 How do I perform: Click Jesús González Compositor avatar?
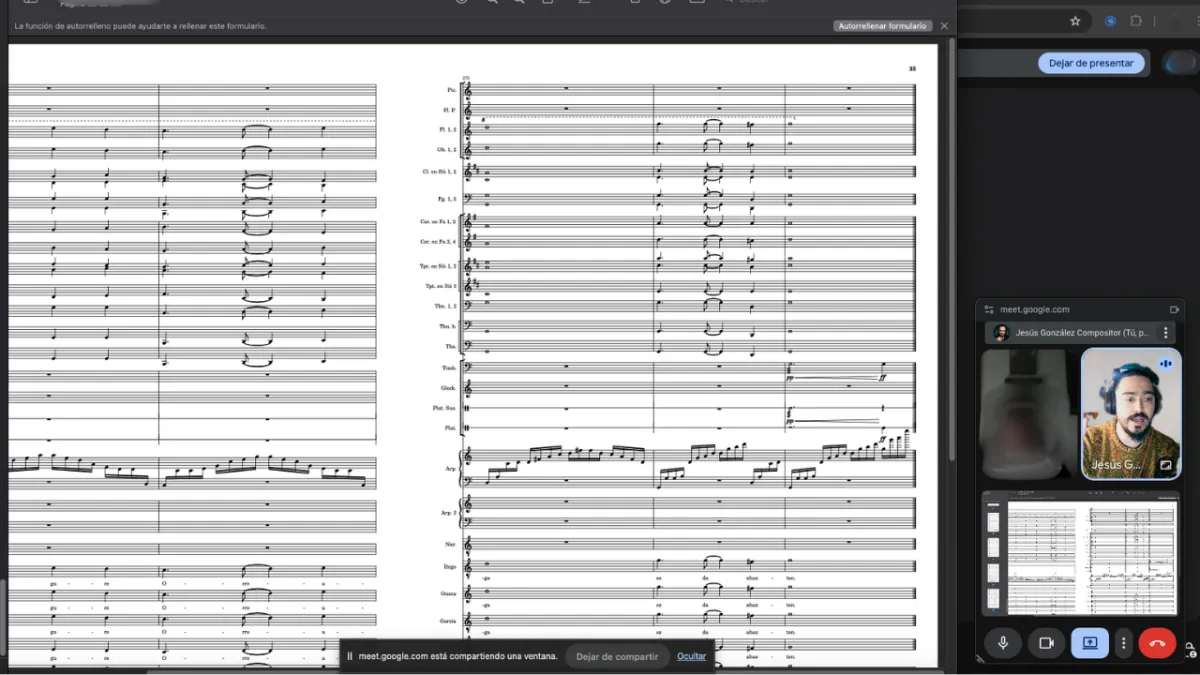(x=1000, y=333)
